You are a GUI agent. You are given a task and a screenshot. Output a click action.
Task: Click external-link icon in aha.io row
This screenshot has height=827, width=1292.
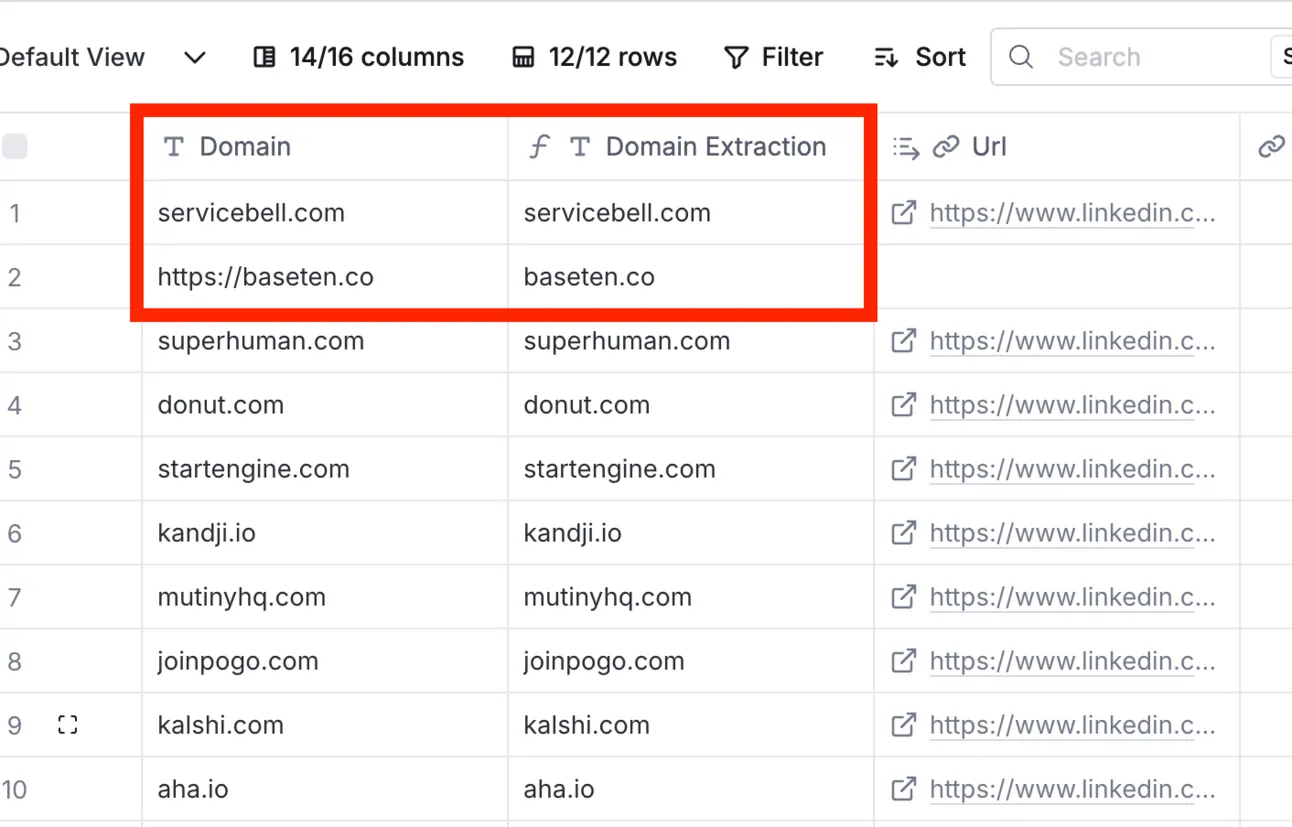(903, 789)
